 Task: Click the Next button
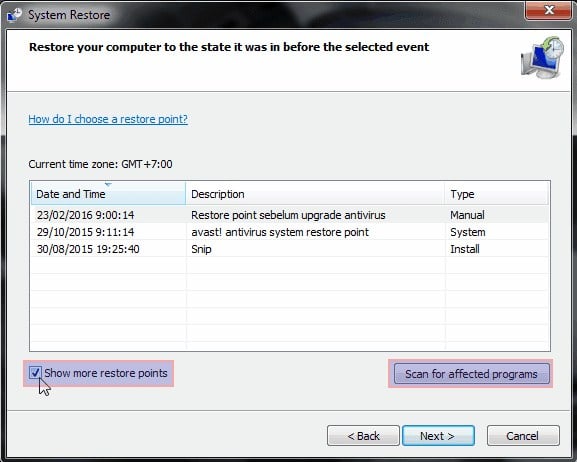click(x=438, y=436)
